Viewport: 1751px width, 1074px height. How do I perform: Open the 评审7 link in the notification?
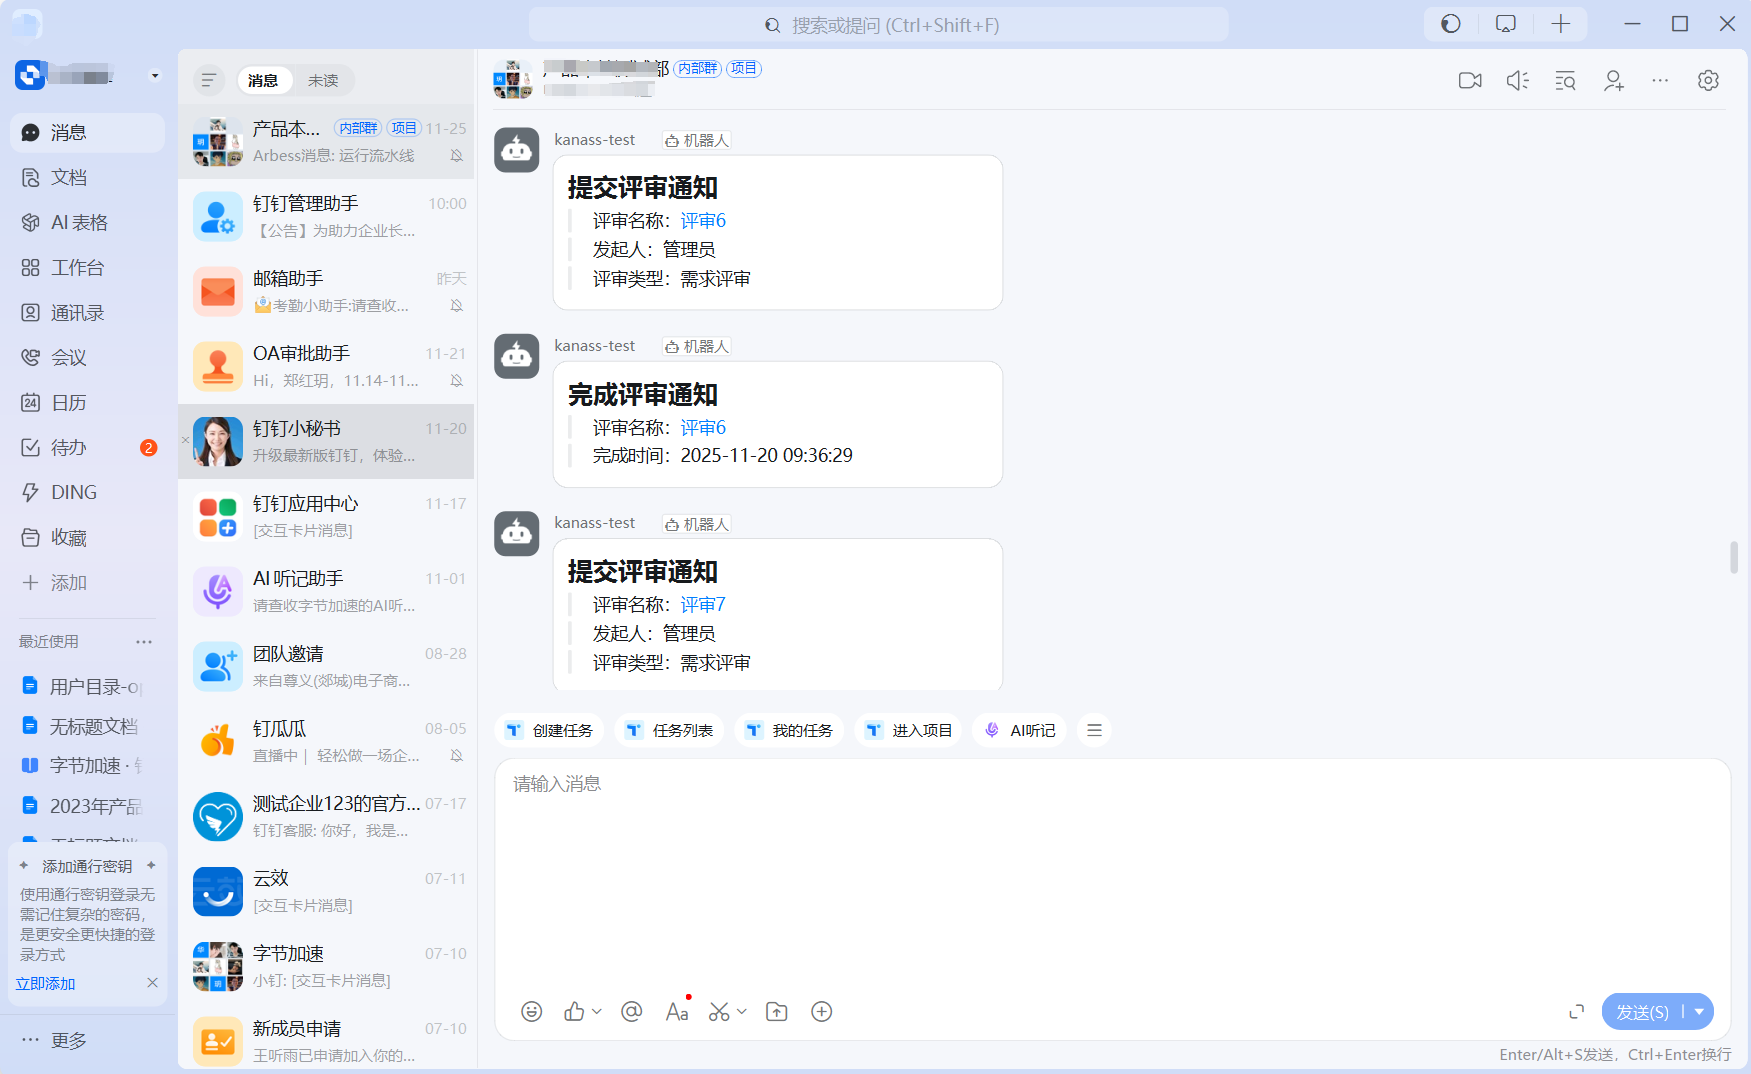pos(703,605)
